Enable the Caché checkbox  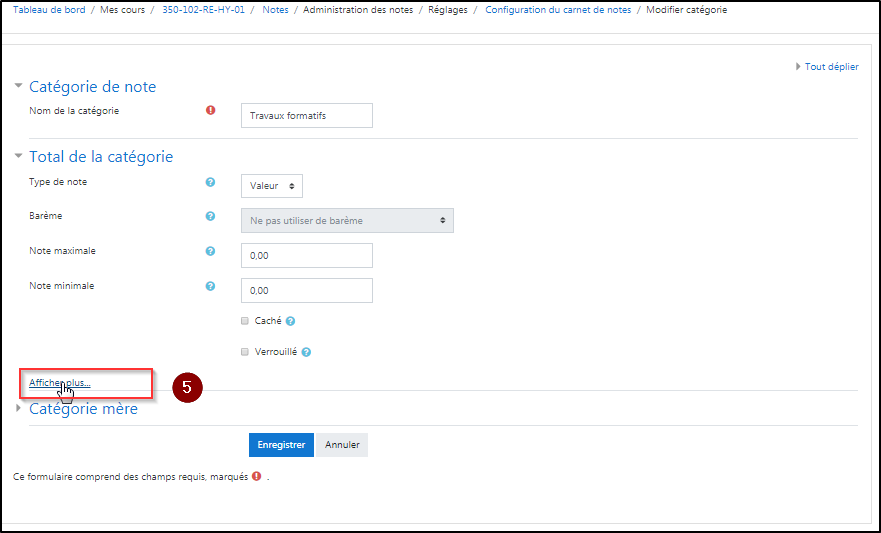pyautogui.click(x=245, y=322)
